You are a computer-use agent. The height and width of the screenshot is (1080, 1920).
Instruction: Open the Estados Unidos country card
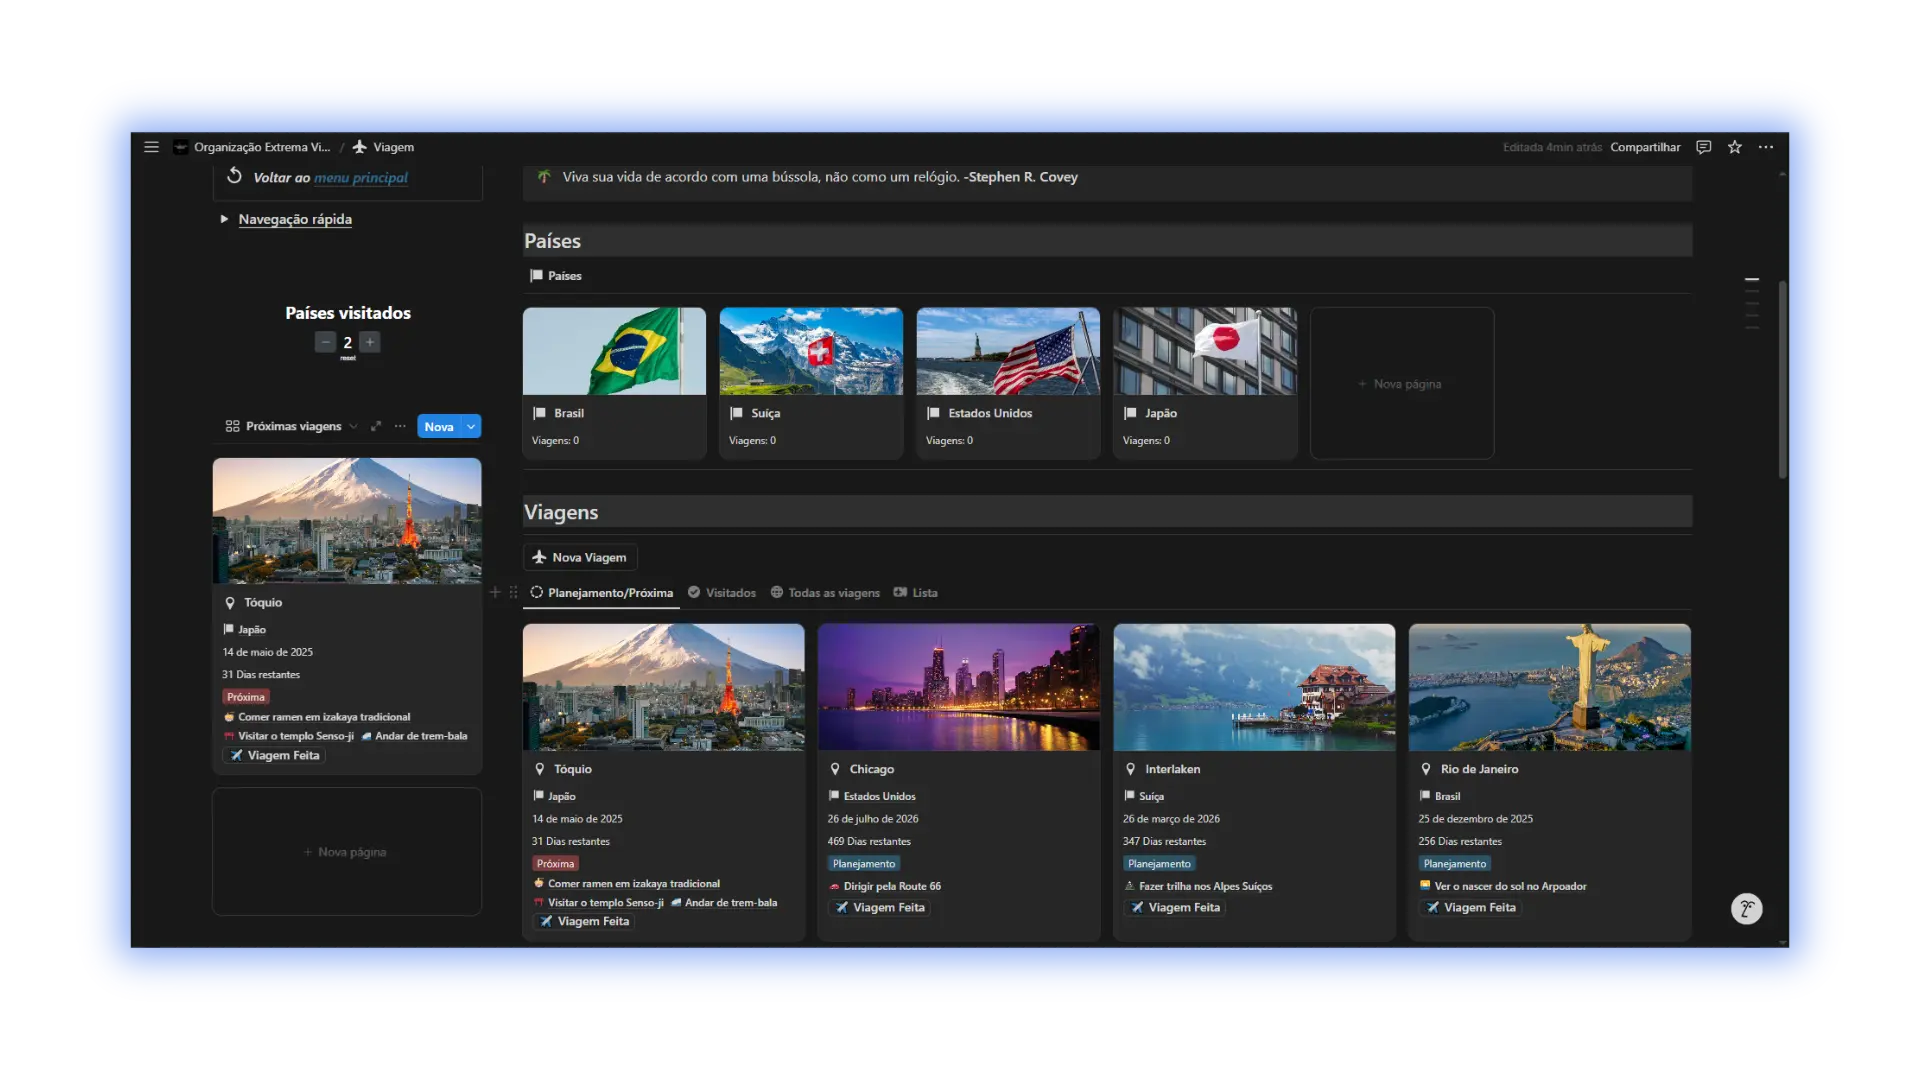click(x=1008, y=383)
